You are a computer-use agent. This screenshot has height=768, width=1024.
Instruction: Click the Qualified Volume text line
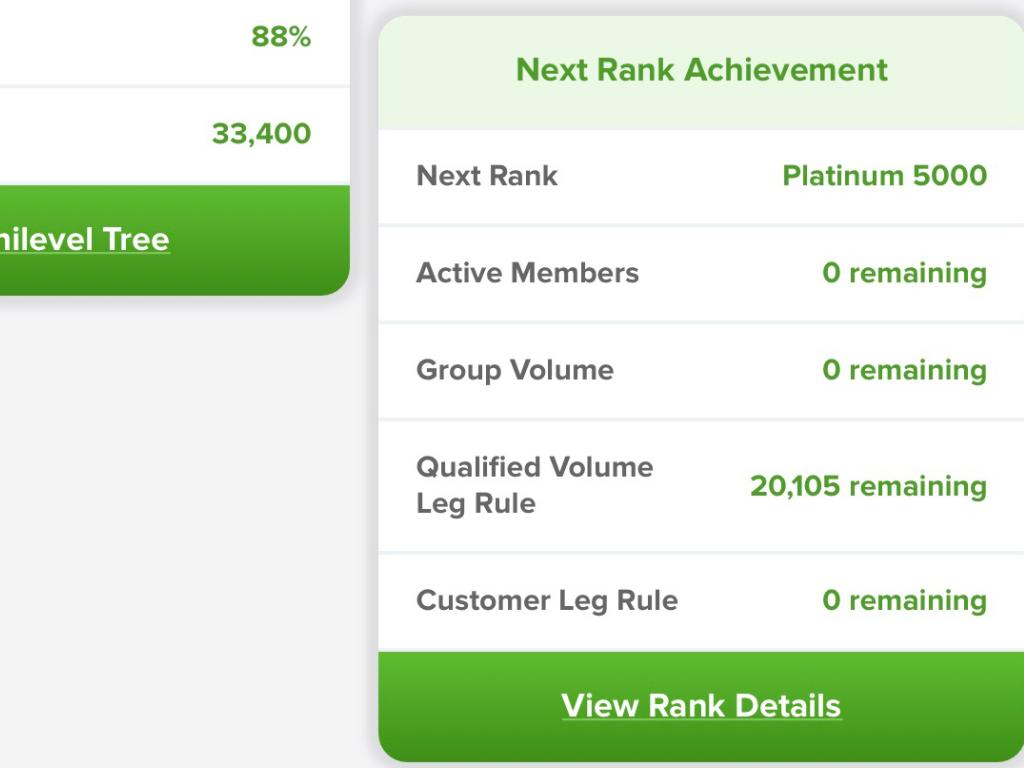[x=534, y=467]
